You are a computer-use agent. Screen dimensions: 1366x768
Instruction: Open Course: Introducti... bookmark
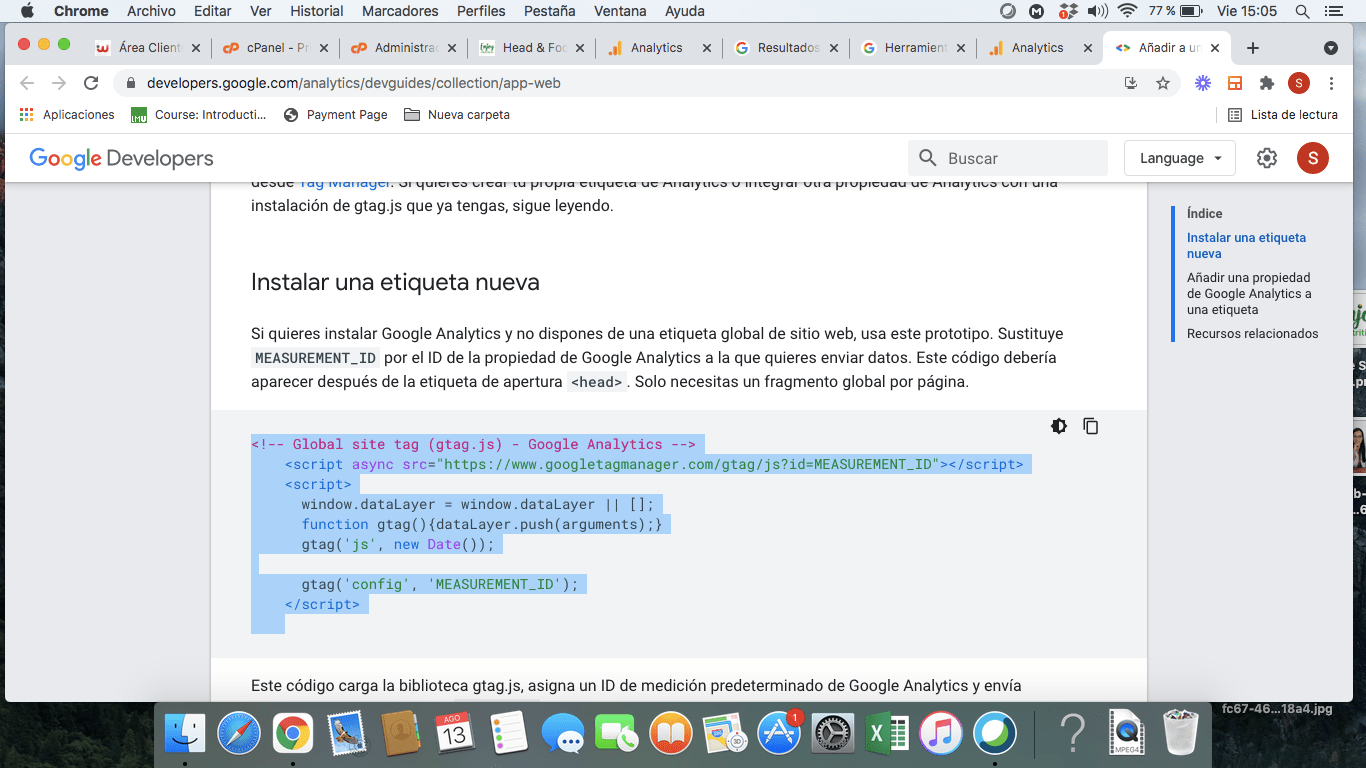pos(199,115)
